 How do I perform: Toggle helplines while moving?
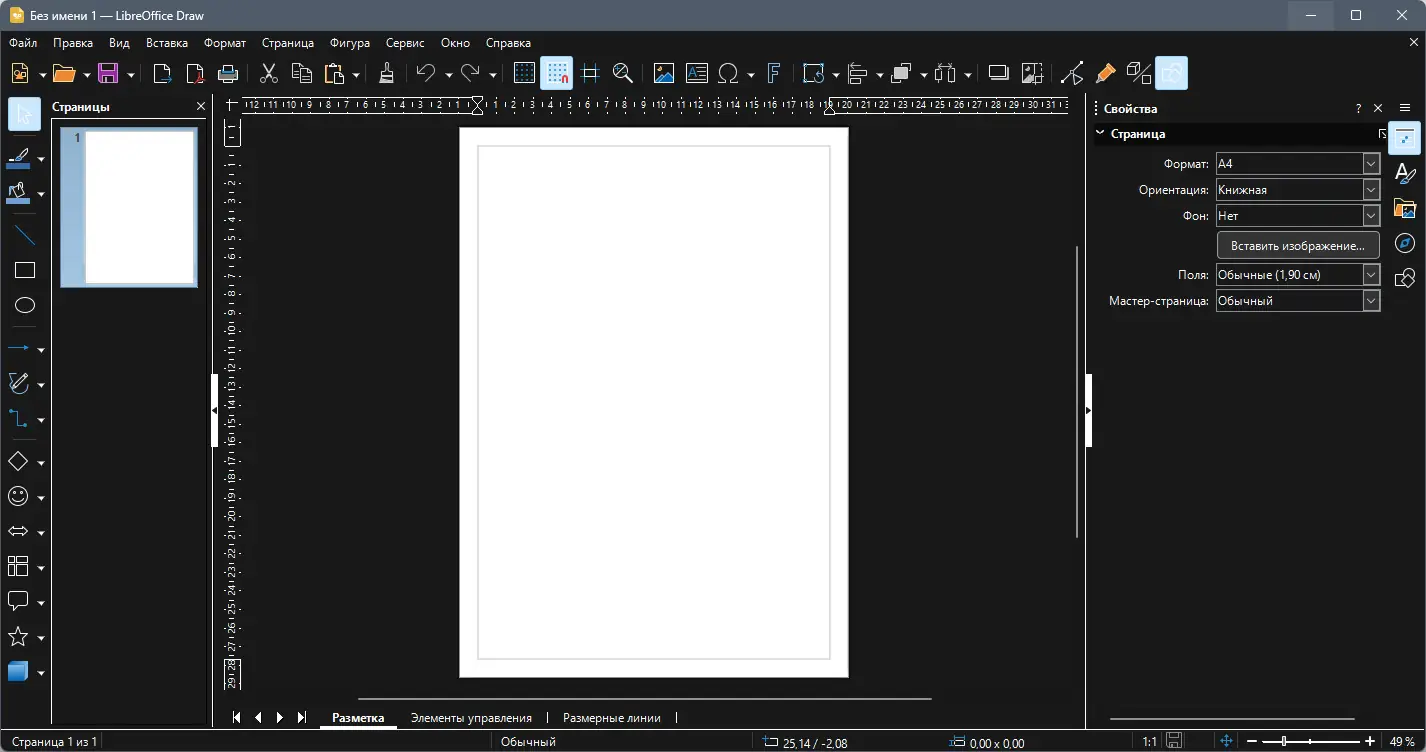590,73
